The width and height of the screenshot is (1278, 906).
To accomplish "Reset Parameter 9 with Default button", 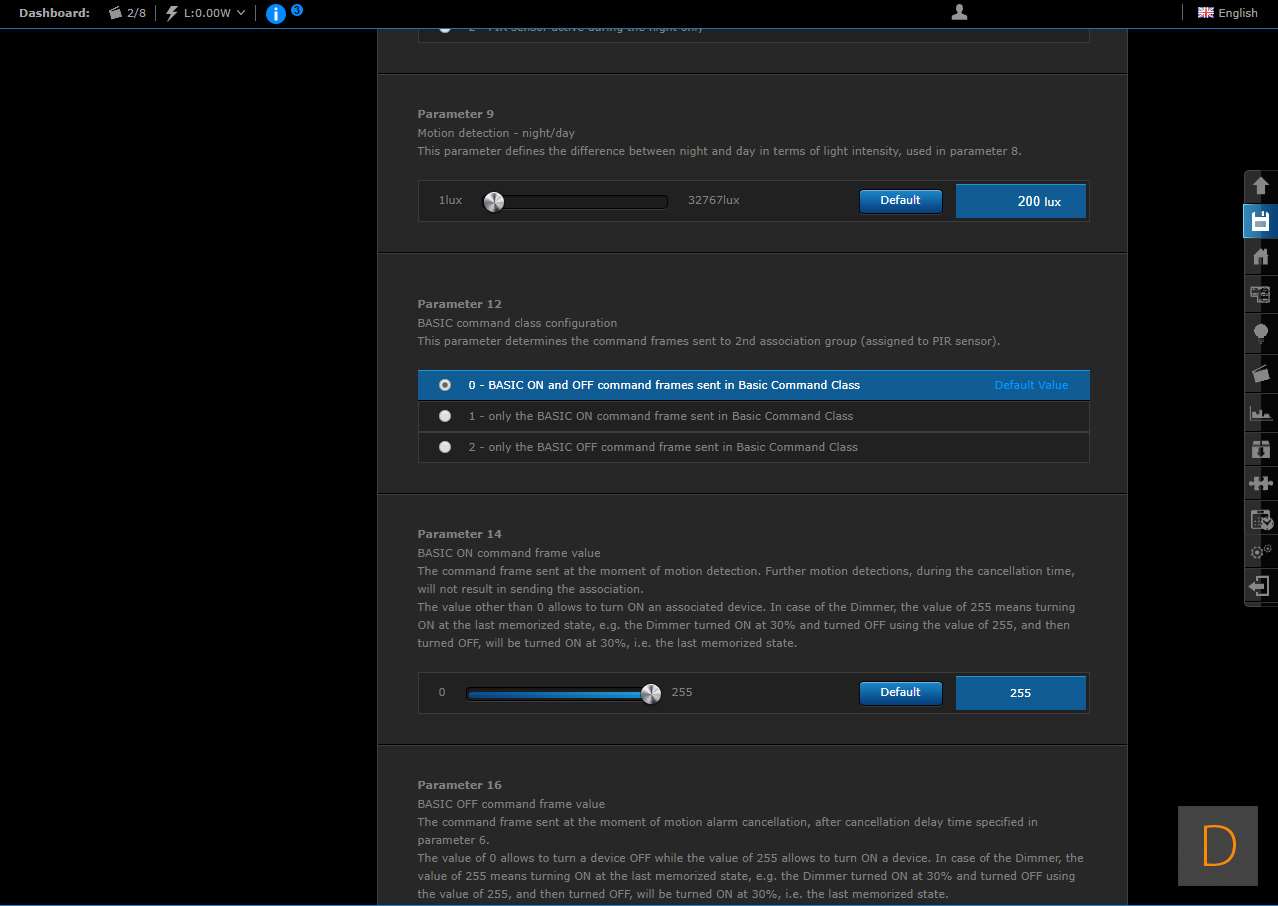I will click(x=900, y=201).
